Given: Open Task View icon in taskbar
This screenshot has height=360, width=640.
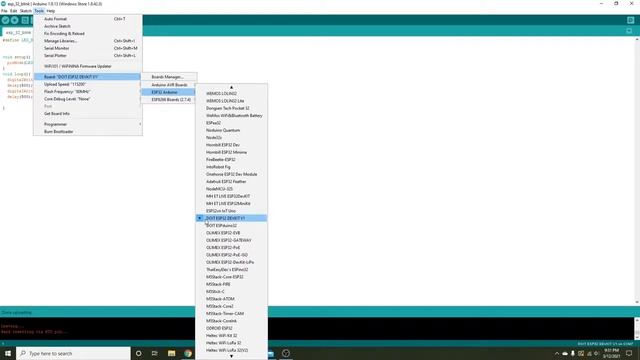Looking at the screenshot, I should click(155, 353).
